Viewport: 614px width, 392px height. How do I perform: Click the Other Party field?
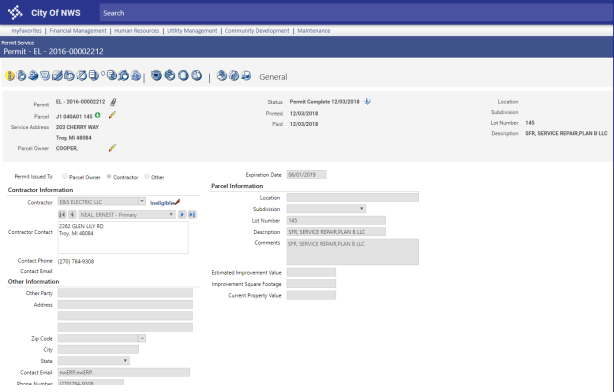(x=125, y=293)
